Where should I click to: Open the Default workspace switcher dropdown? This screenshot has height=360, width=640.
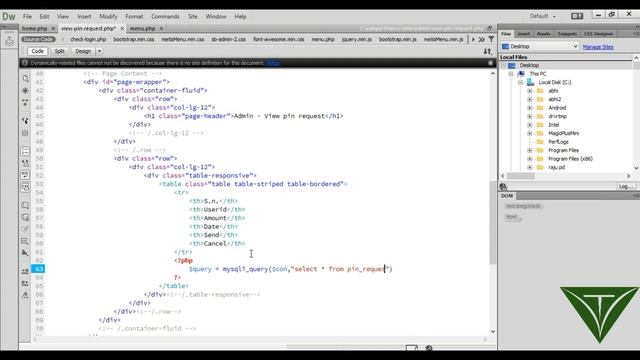click(543, 16)
